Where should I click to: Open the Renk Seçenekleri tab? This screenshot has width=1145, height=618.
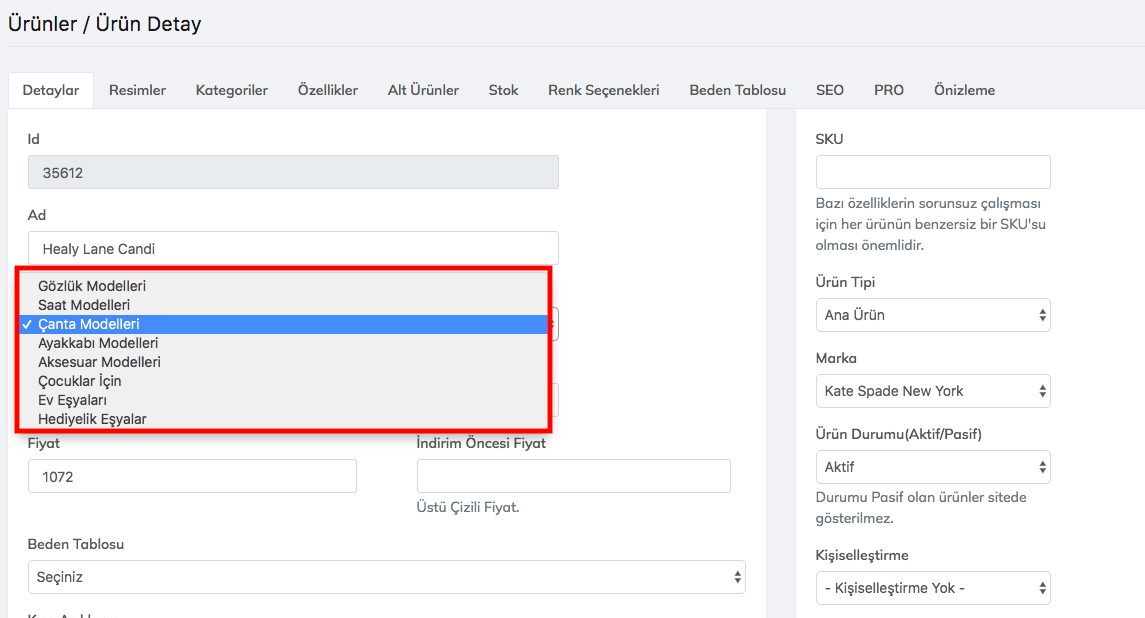[603, 90]
